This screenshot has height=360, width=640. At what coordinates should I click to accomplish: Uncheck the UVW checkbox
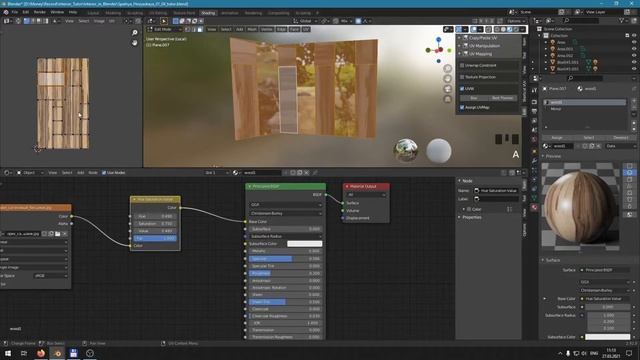click(x=462, y=89)
